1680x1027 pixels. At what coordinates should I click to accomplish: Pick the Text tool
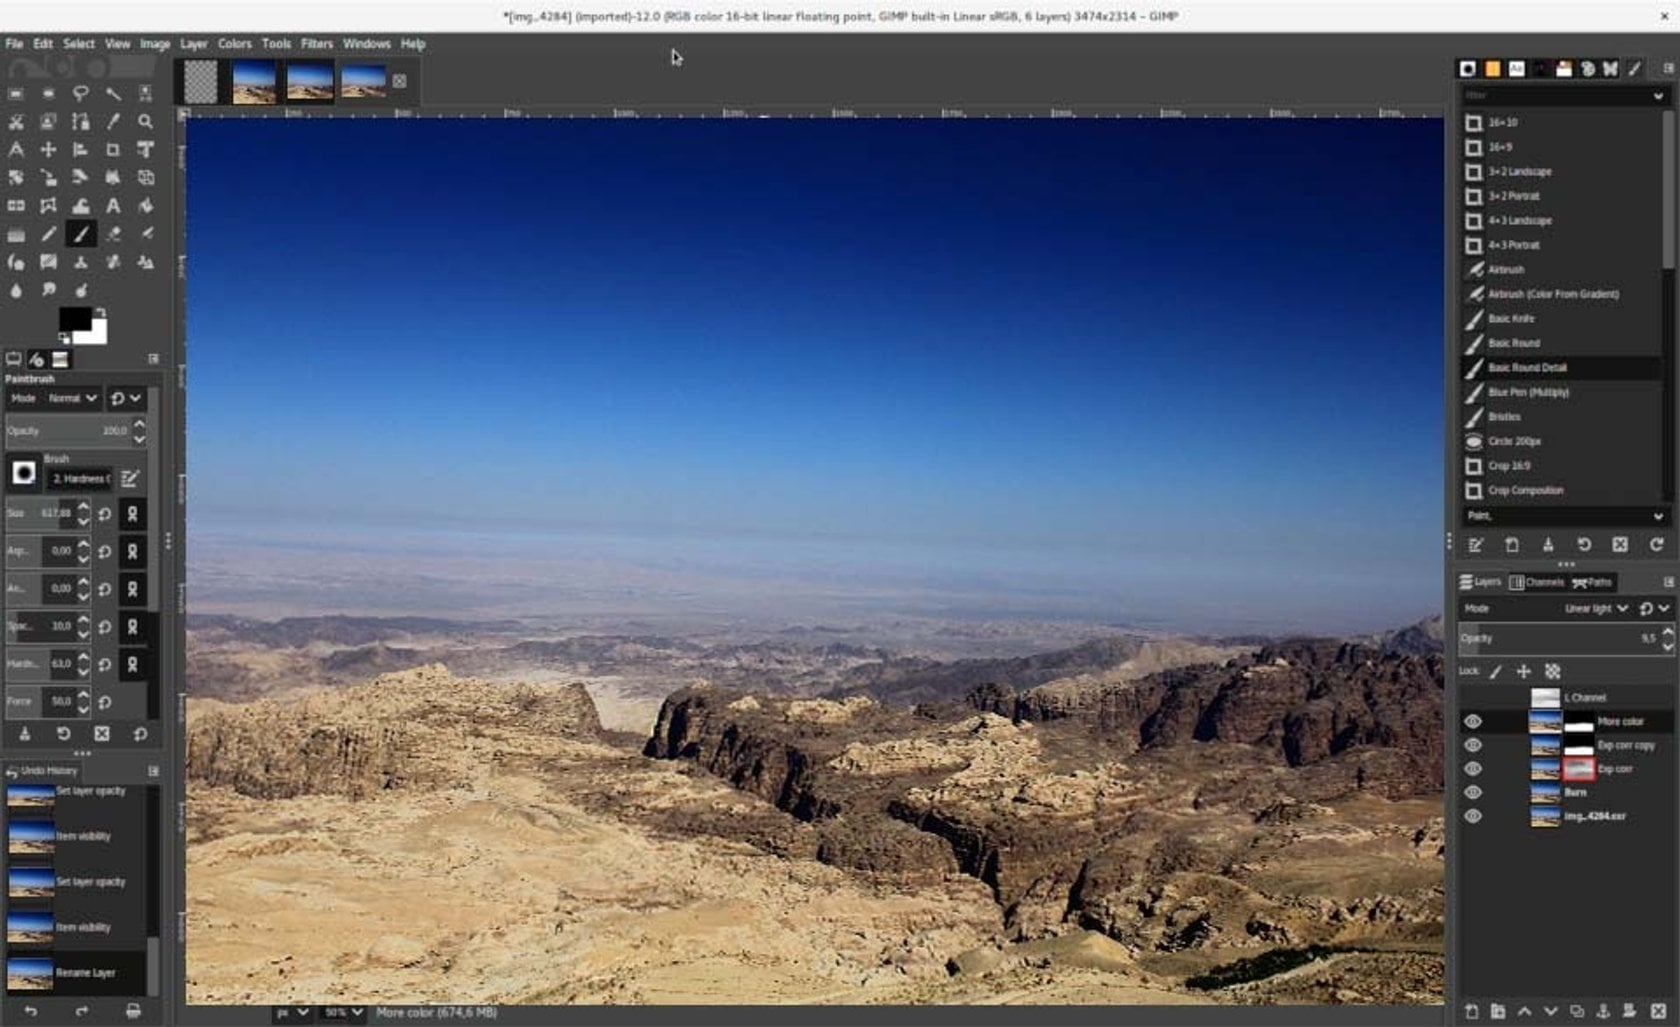[113, 206]
